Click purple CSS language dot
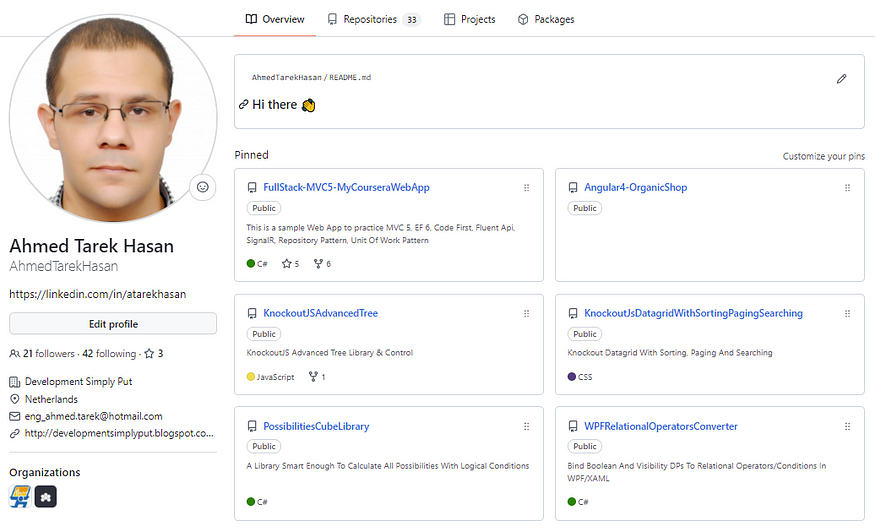This screenshot has width=875, height=531. tap(571, 376)
